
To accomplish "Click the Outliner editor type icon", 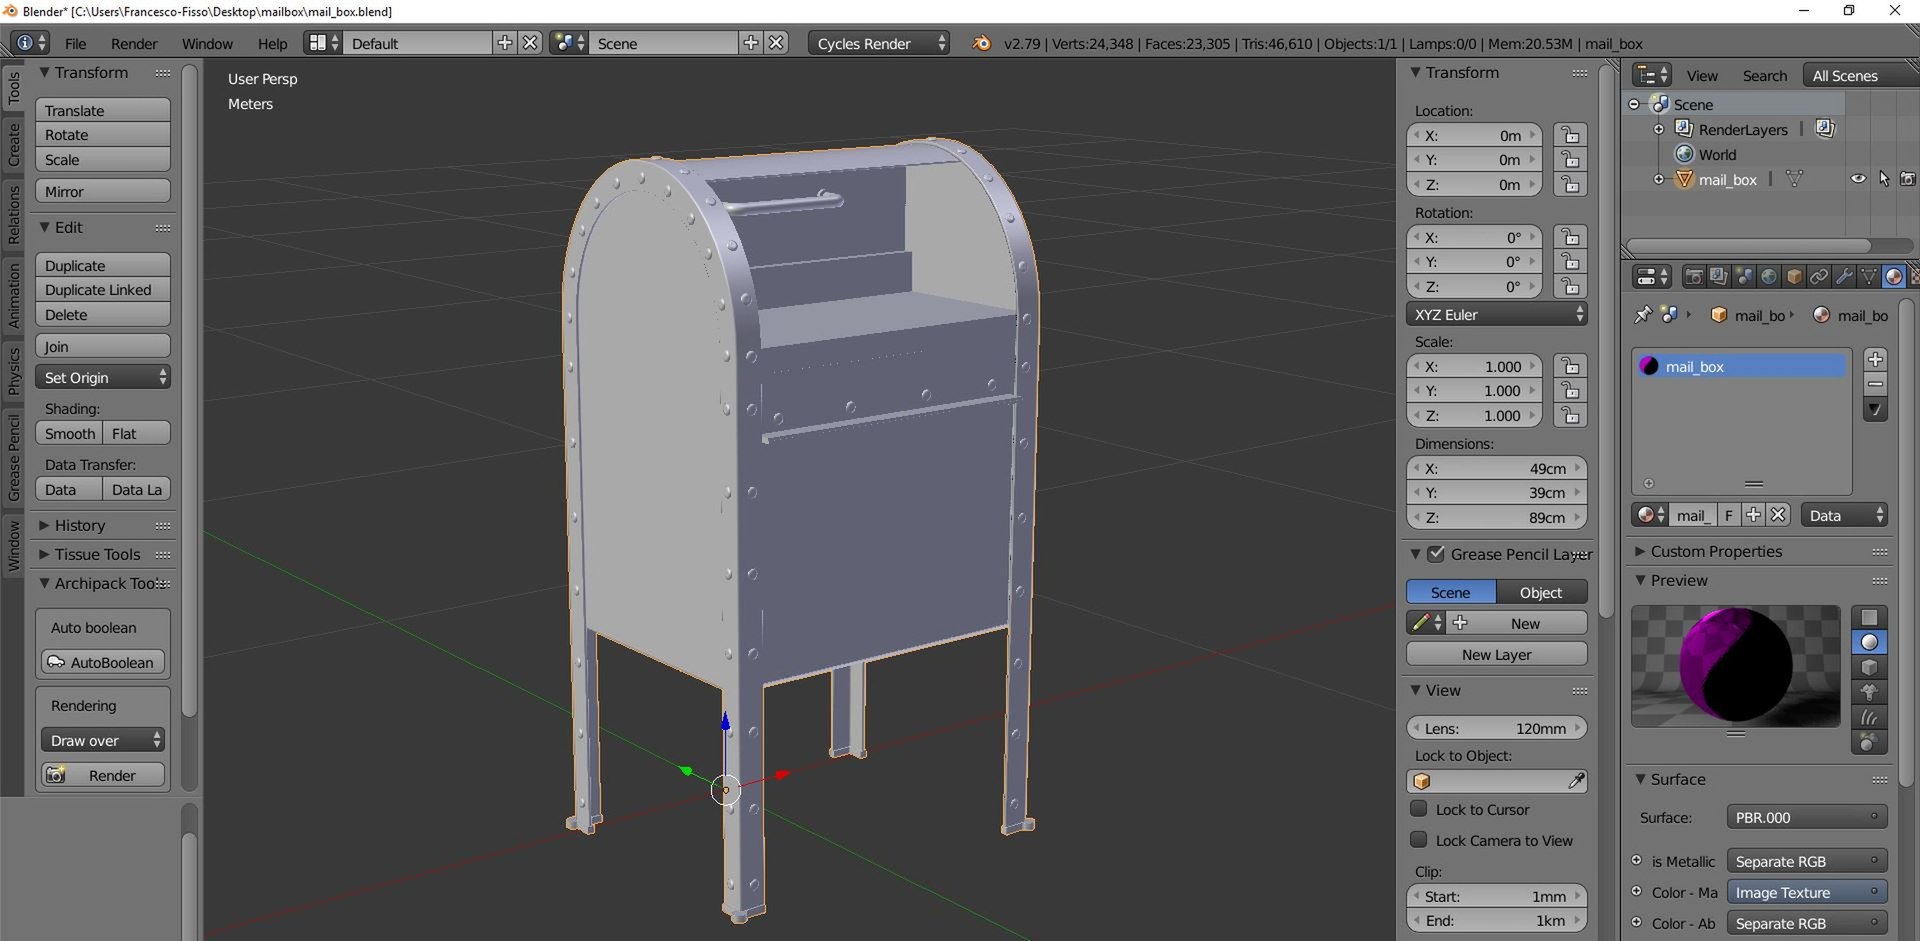I will tap(1651, 75).
